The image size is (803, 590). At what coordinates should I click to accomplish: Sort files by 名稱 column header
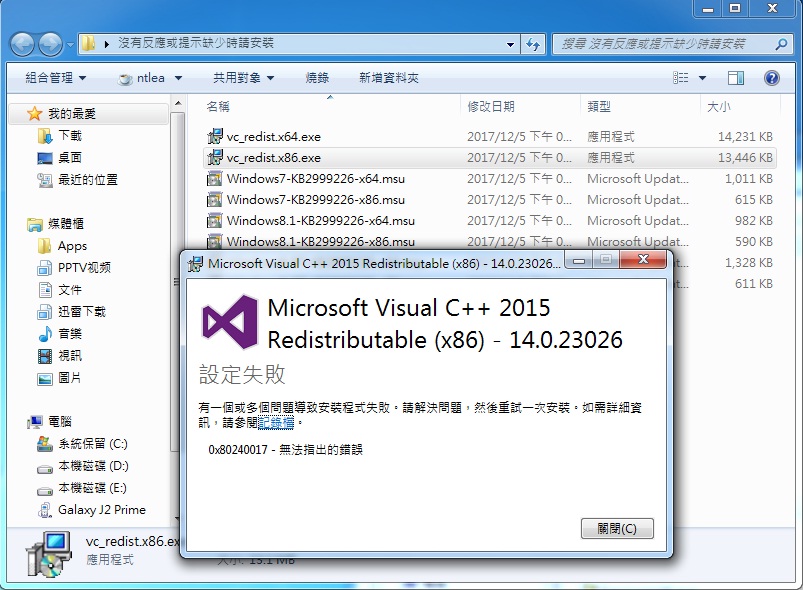point(218,107)
